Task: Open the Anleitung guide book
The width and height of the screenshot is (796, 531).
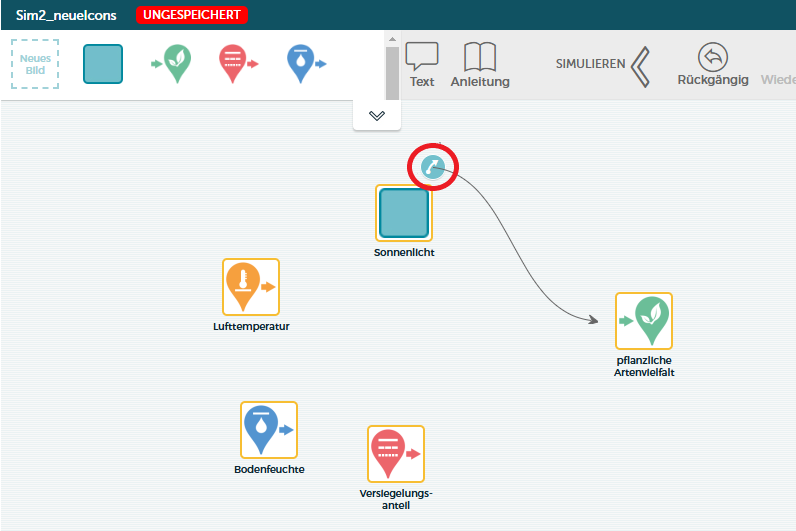Action: [480, 65]
